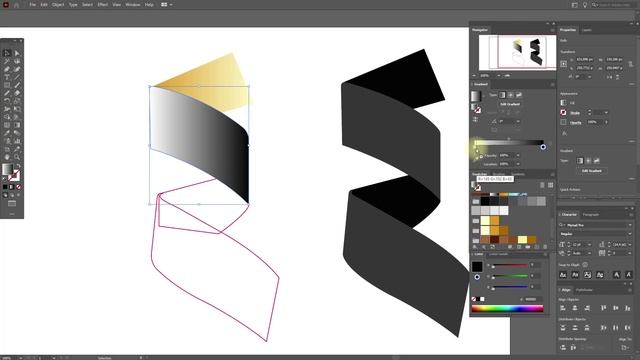Open gradient stop Location dropdown

pos(518,164)
